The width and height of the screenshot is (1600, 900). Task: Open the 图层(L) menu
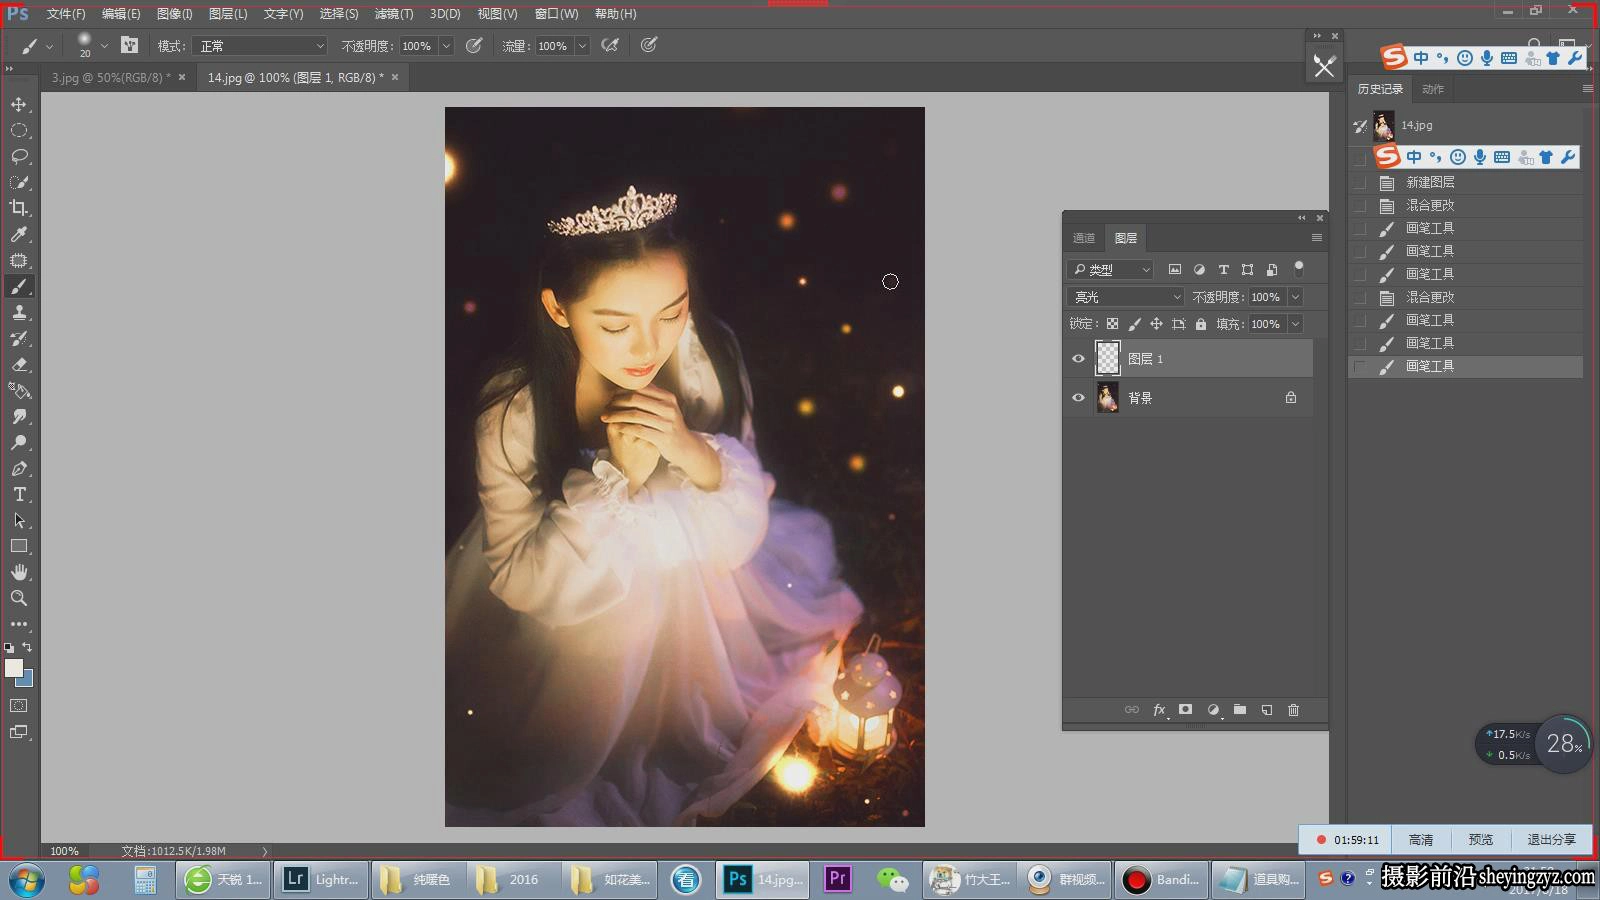(227, 14)
